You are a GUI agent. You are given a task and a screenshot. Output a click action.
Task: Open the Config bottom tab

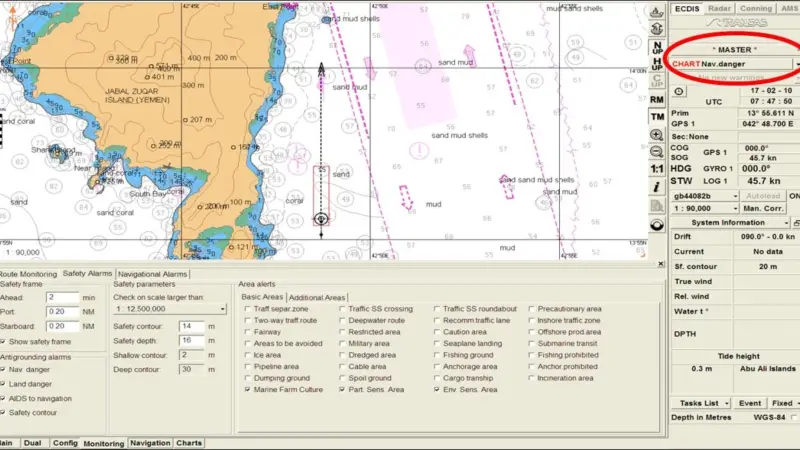[x=65, y=443]
